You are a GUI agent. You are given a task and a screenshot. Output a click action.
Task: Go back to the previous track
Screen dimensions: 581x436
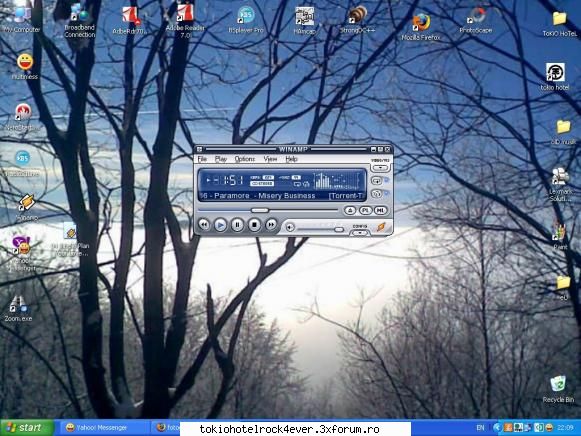coord(203,224)
